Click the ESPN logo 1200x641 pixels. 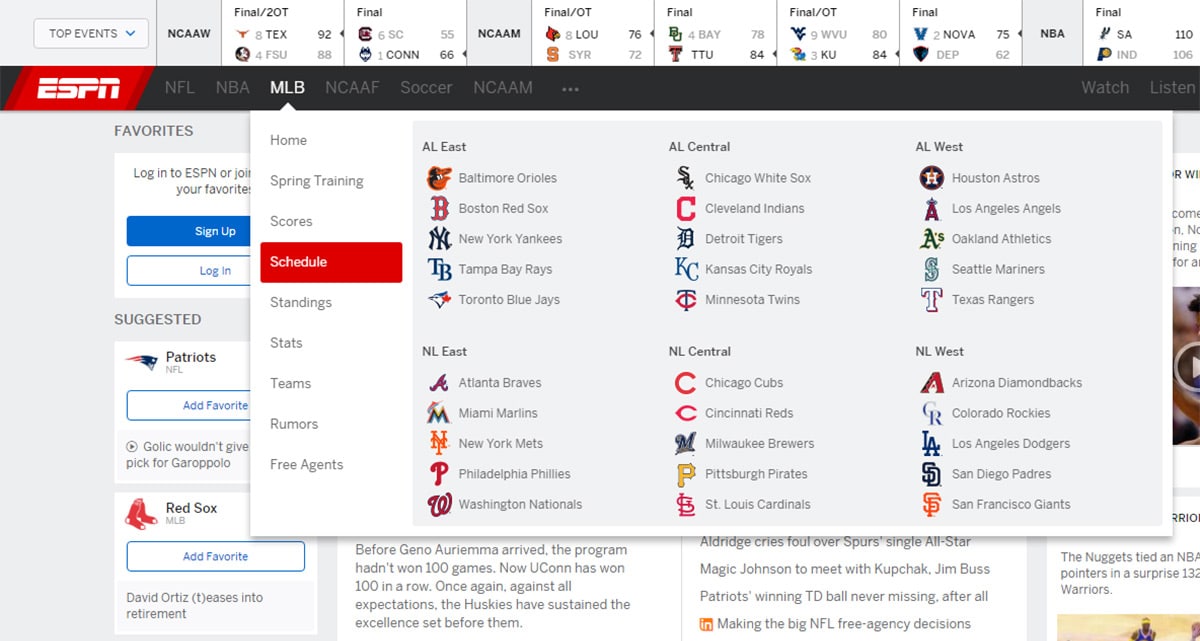click(78, 88)
